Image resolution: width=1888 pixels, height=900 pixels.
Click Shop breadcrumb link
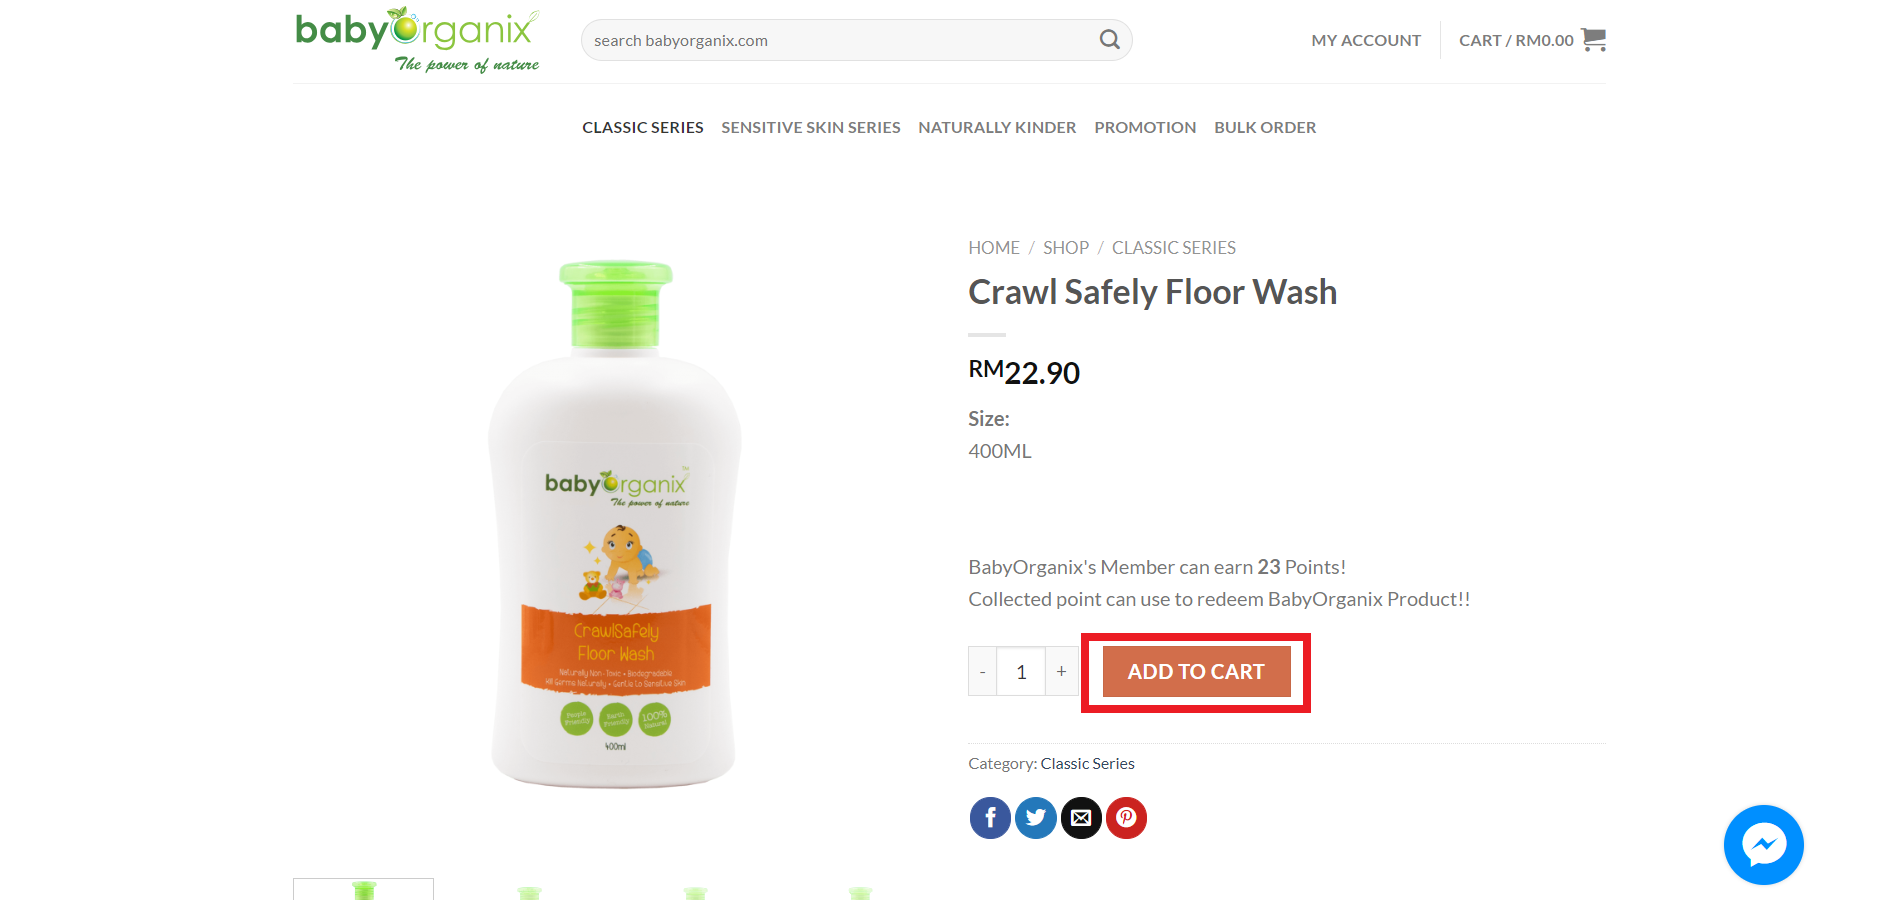[x=1066, y=248]
